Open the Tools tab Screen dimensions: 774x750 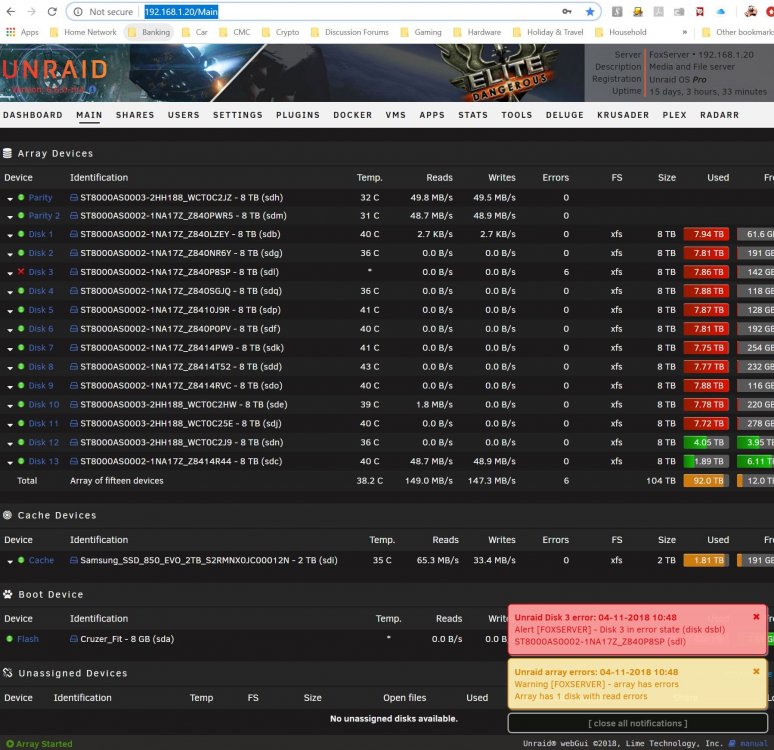point(517,115)
